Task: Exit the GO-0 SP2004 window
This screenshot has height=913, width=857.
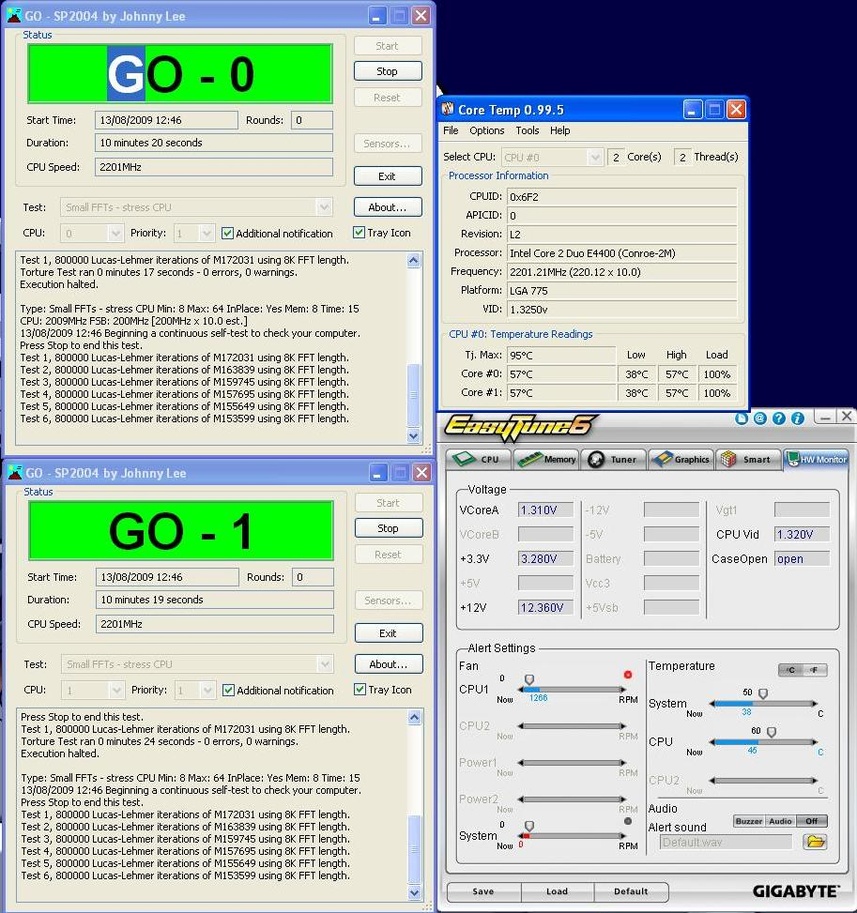Action: click(x=387, y=176)
